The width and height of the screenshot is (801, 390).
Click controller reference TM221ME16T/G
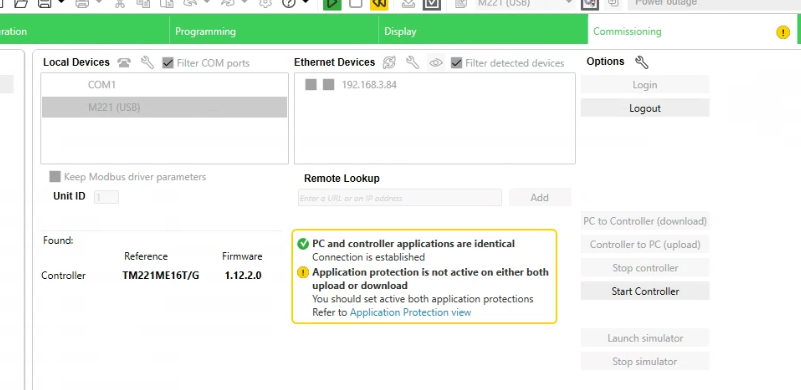[160, 276]
